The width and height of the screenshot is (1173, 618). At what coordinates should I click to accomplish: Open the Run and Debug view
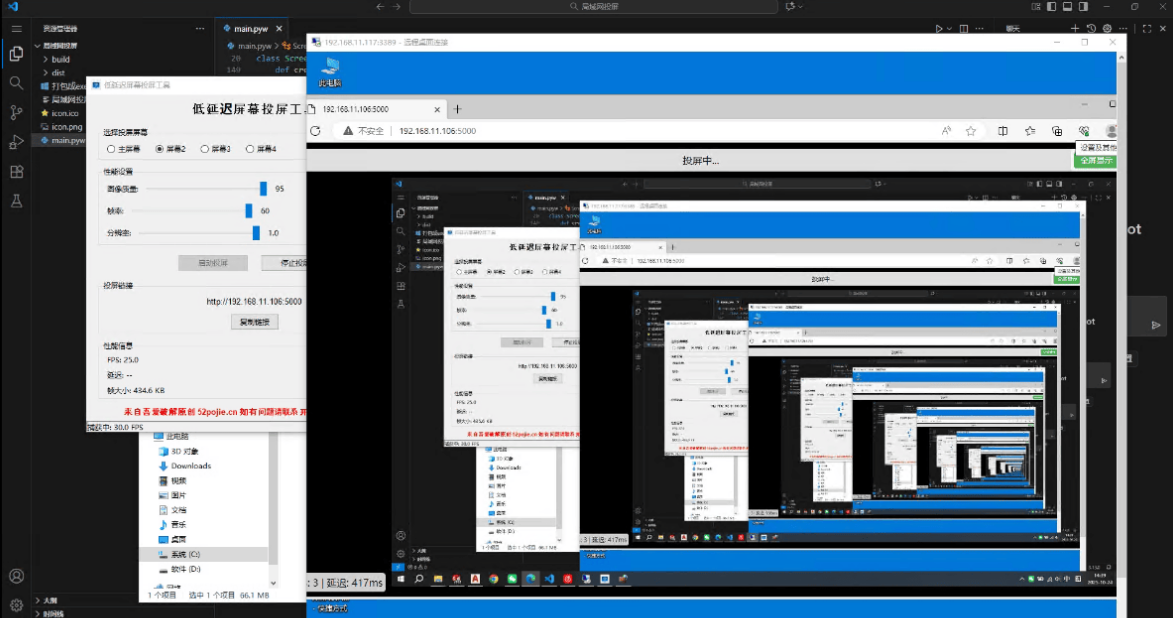tap(16, 142)
